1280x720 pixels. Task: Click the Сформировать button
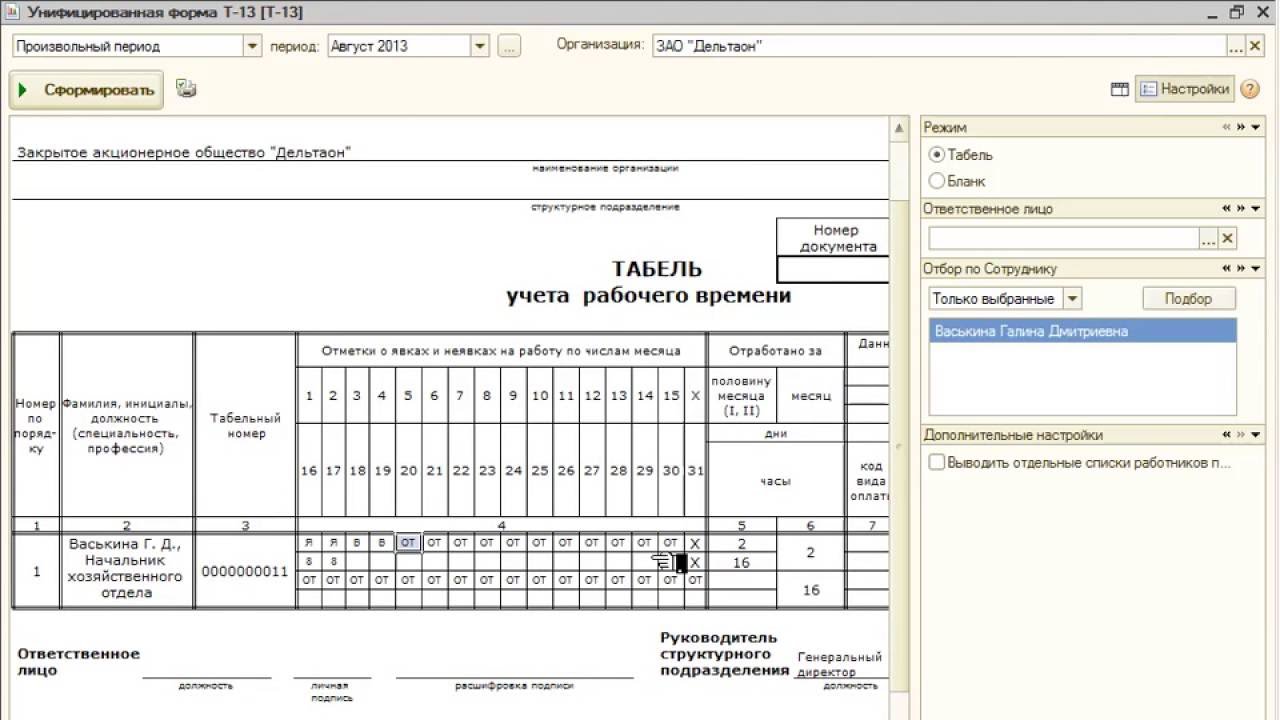pyautogui.click(x=86, y=90)
